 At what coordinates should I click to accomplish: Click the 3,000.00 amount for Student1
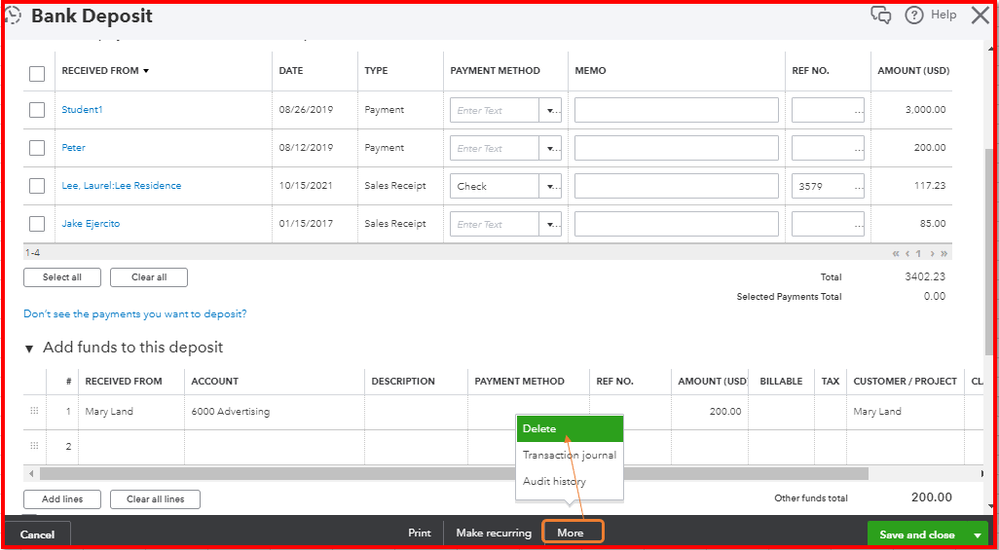(x=926, y=110)
